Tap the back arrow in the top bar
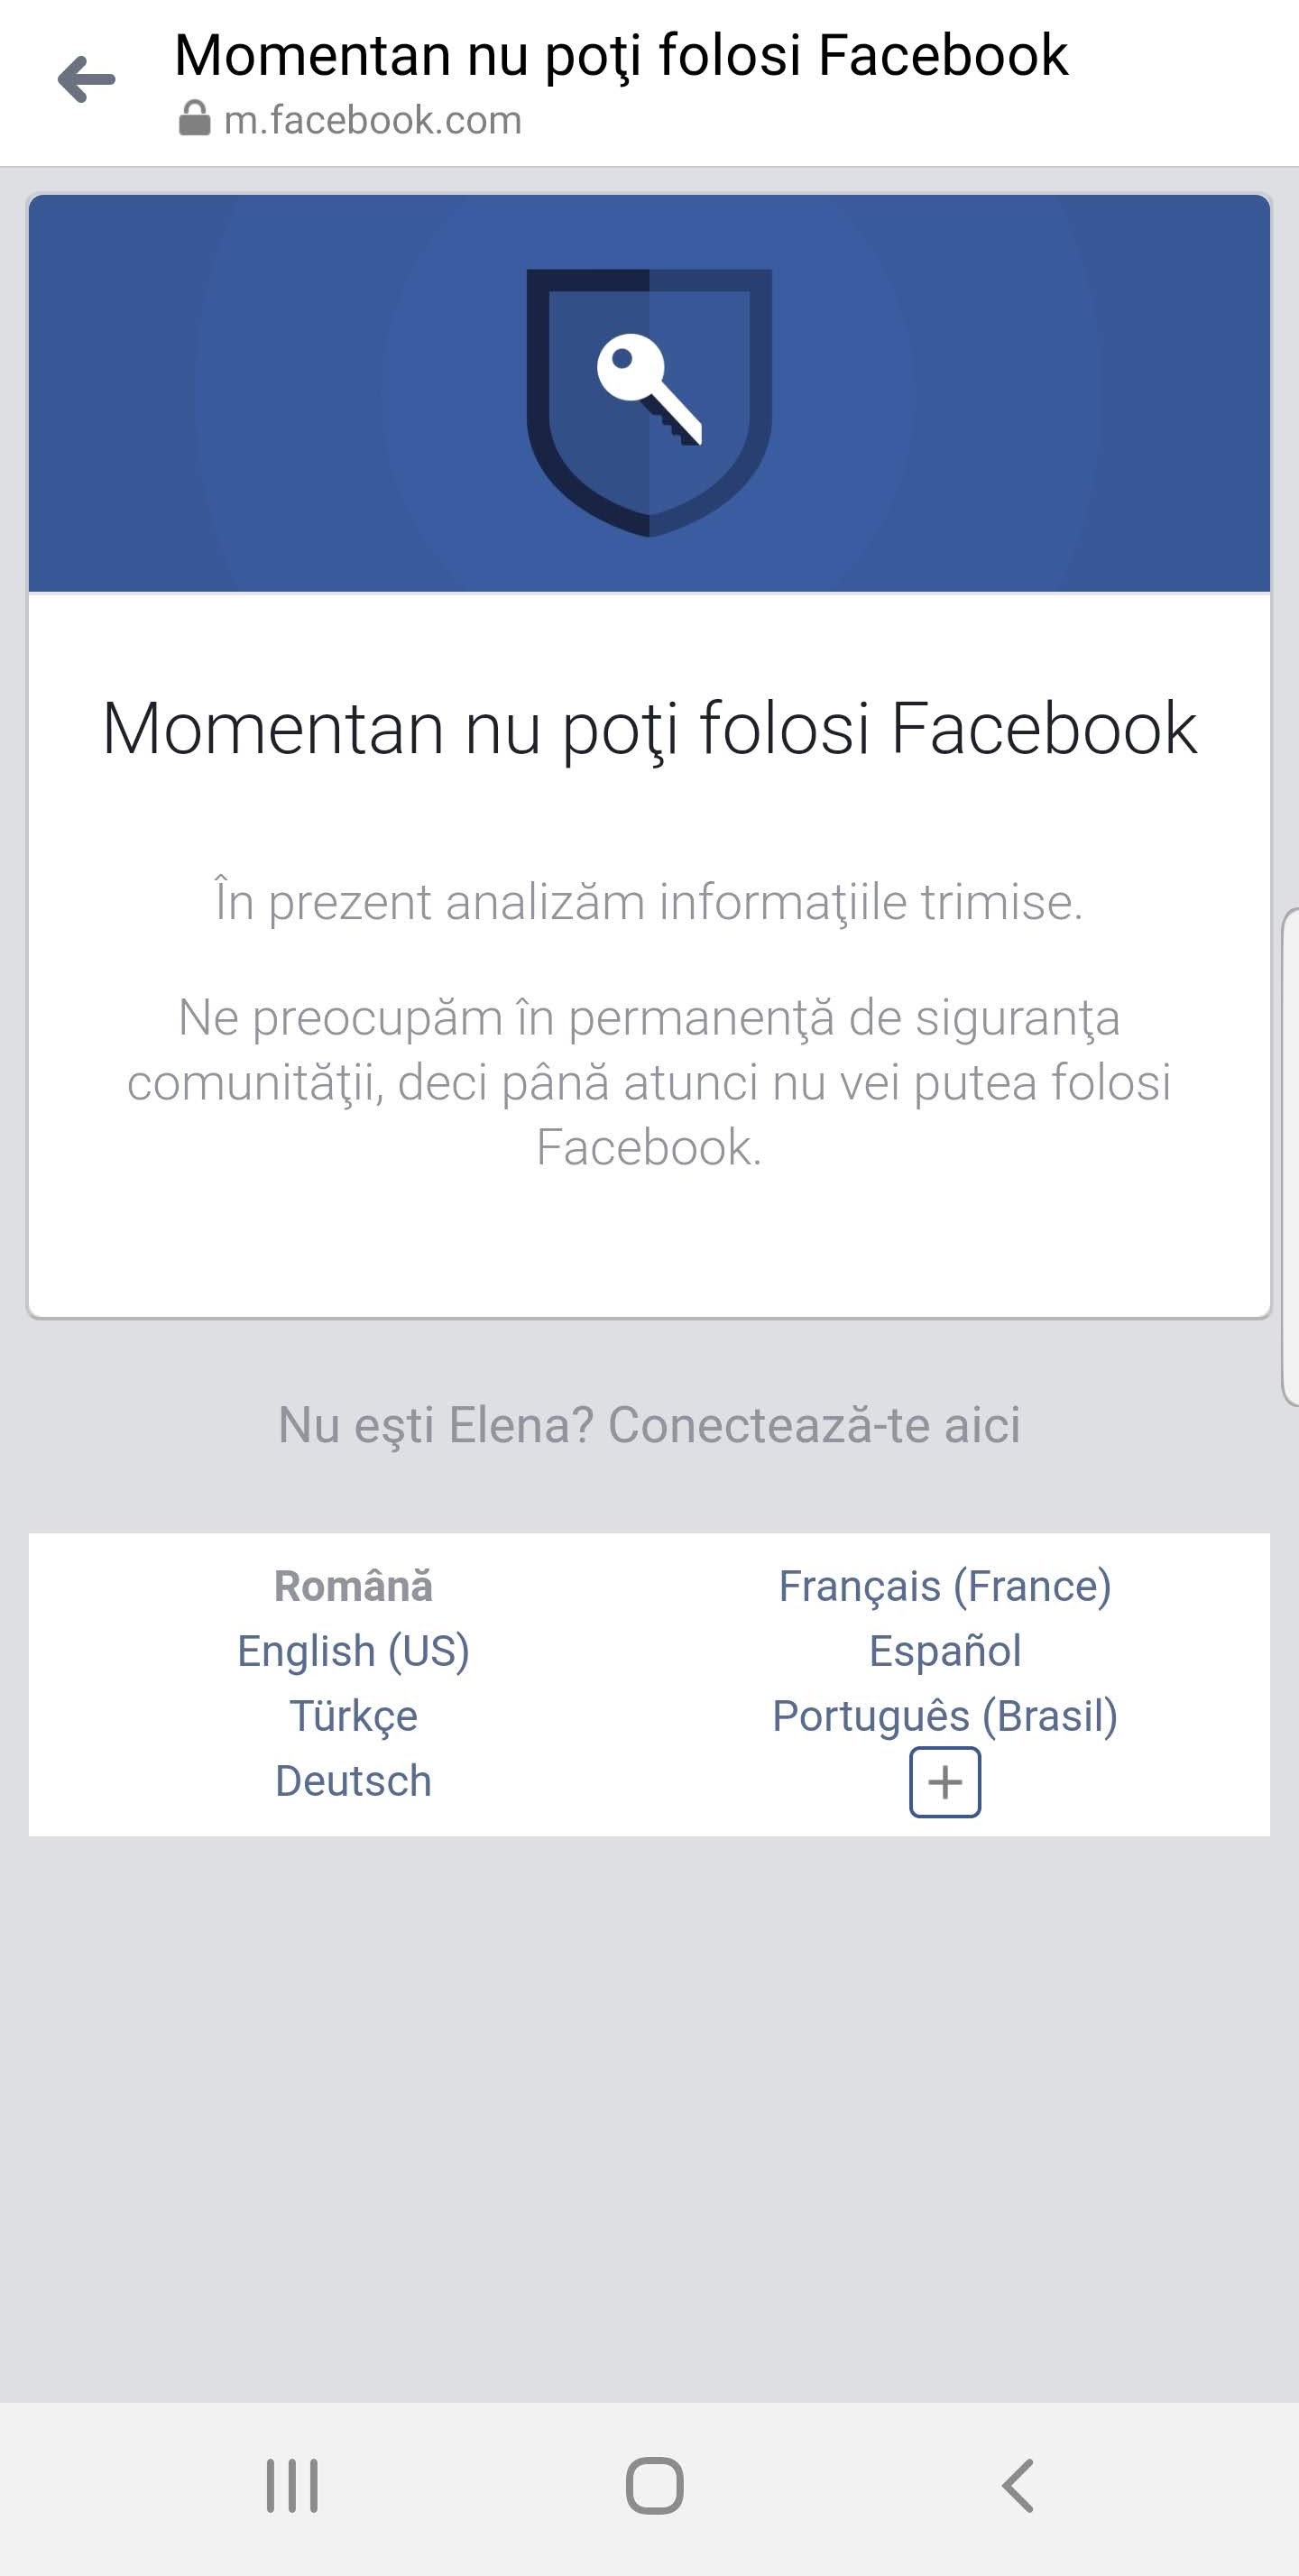Image resolution: width=1299 pixels, height=2576 pixels. click(86, 80)
